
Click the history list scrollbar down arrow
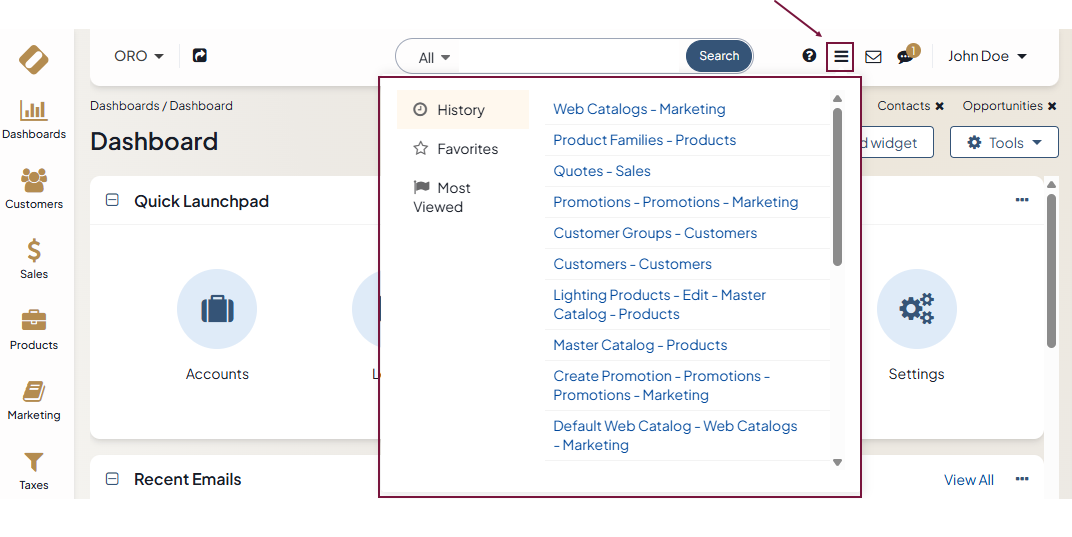[x=837, y=462]
